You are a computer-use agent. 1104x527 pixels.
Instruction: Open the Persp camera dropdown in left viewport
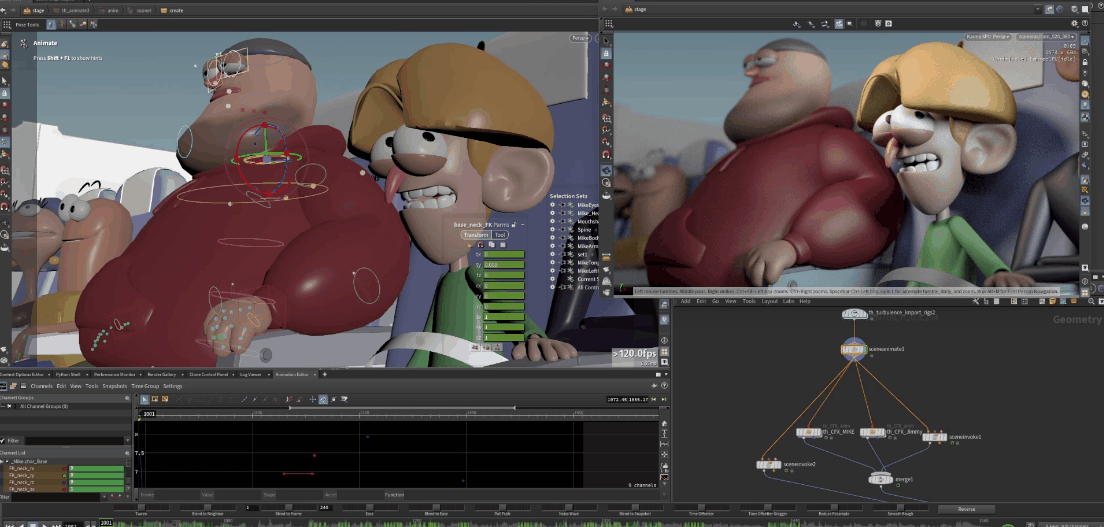(x=580, y=38)
